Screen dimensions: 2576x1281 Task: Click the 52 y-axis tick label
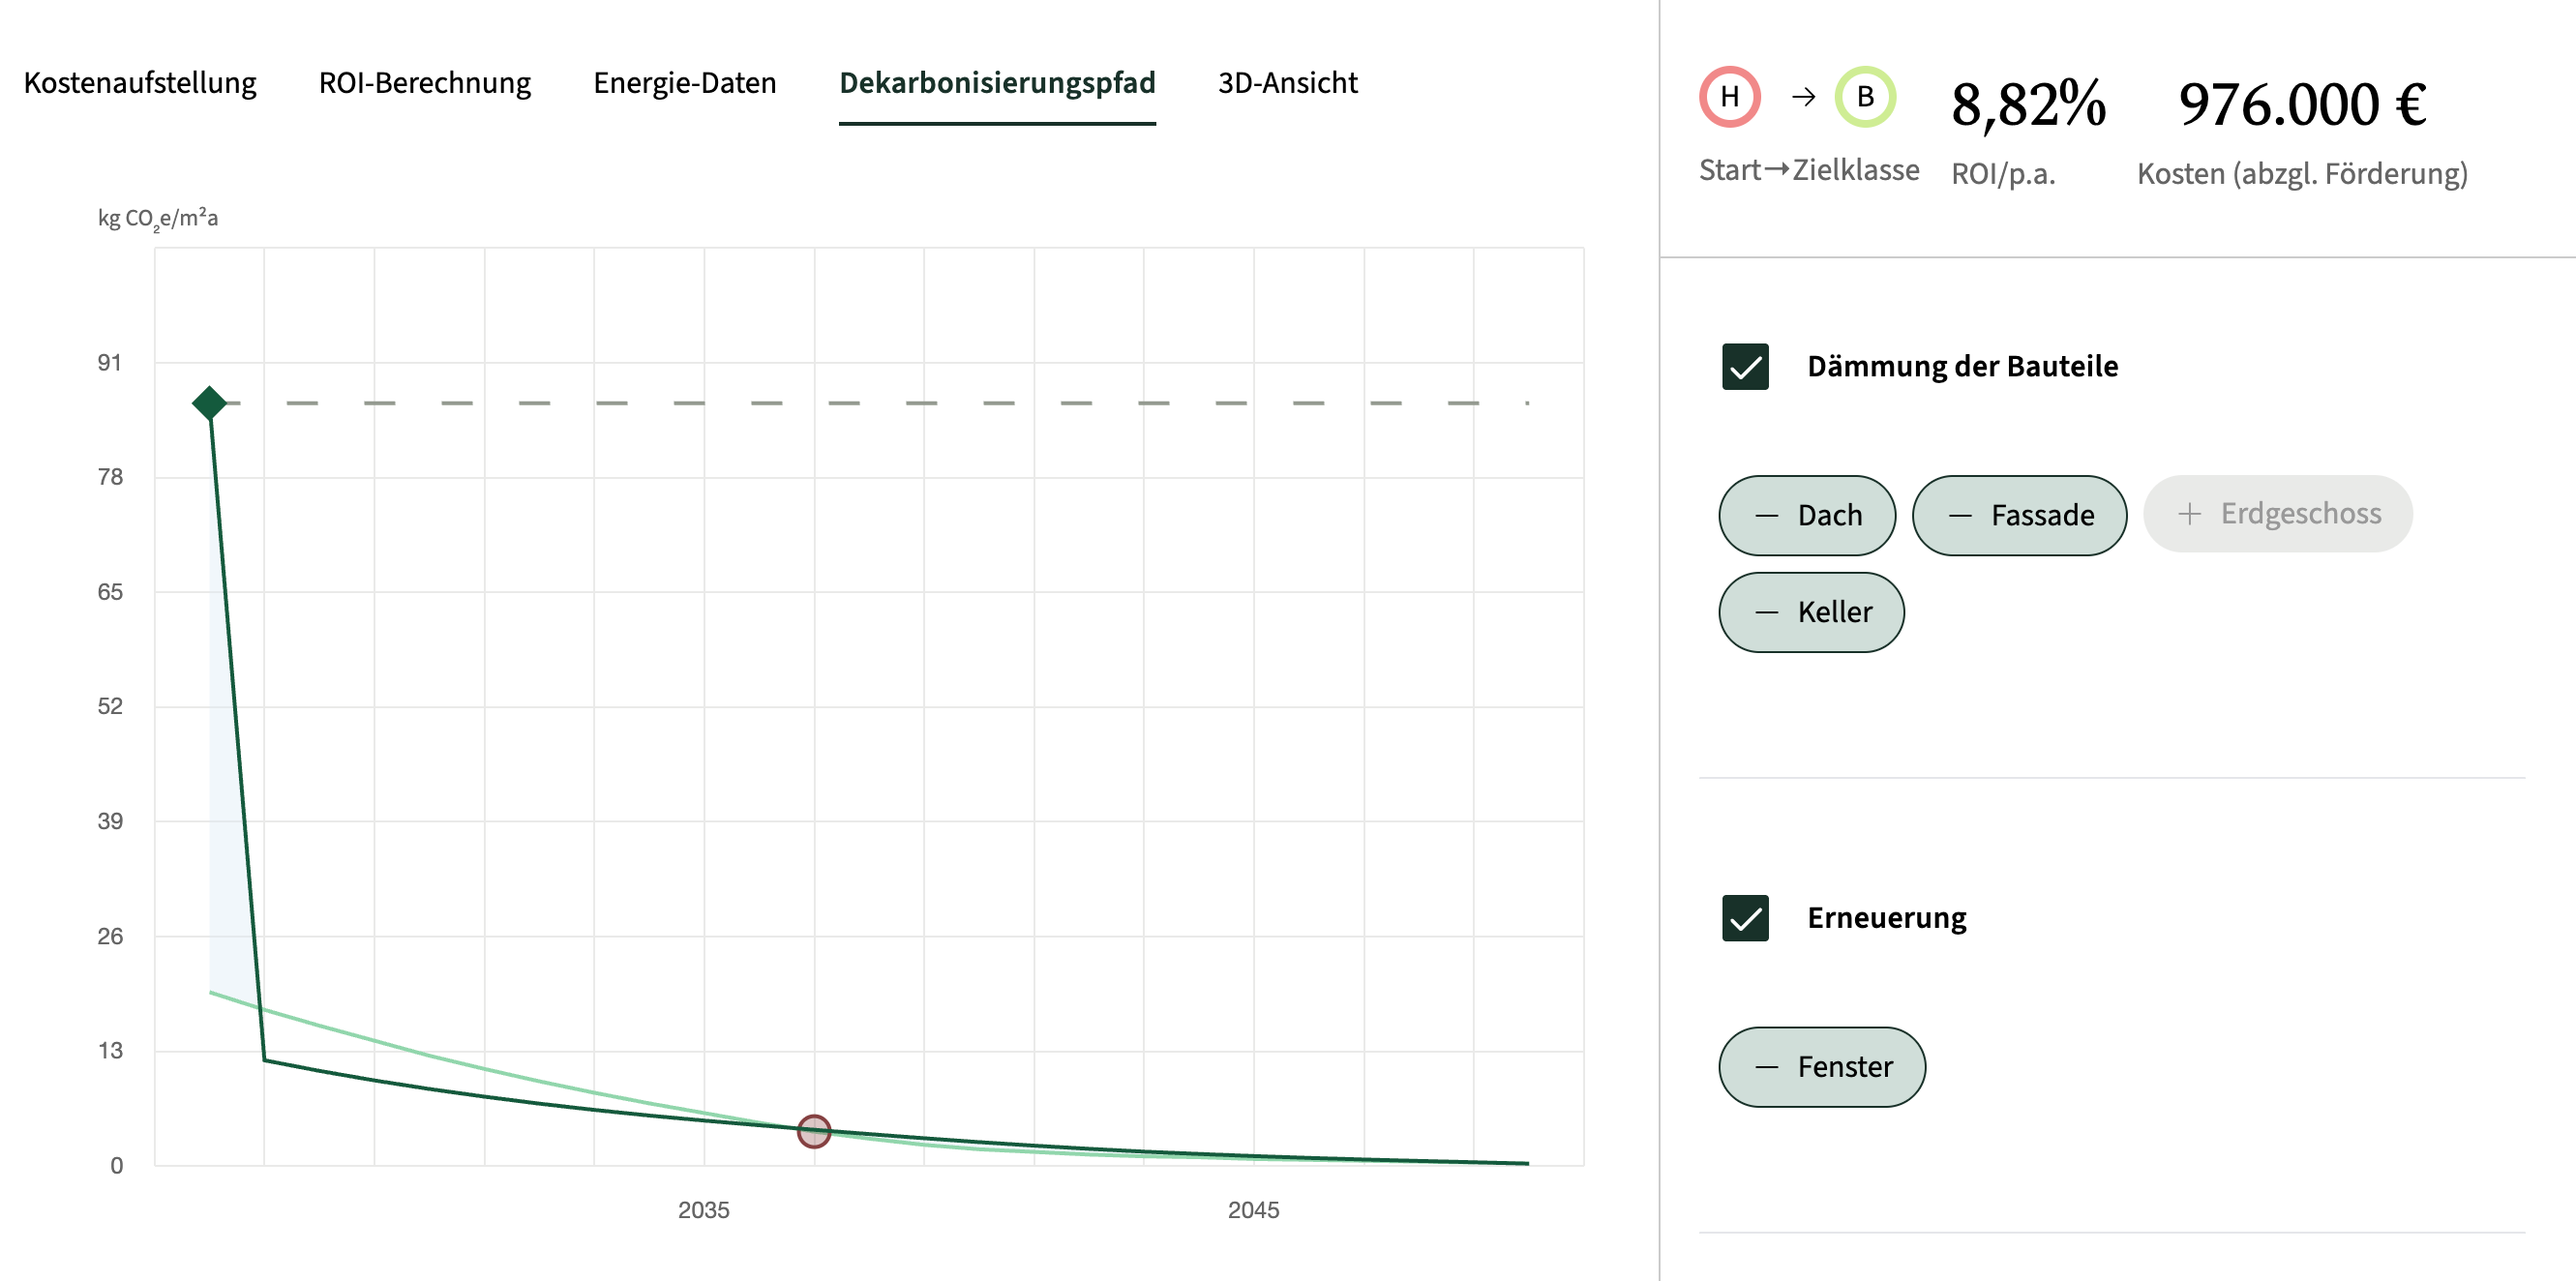(x=110, y=706)
